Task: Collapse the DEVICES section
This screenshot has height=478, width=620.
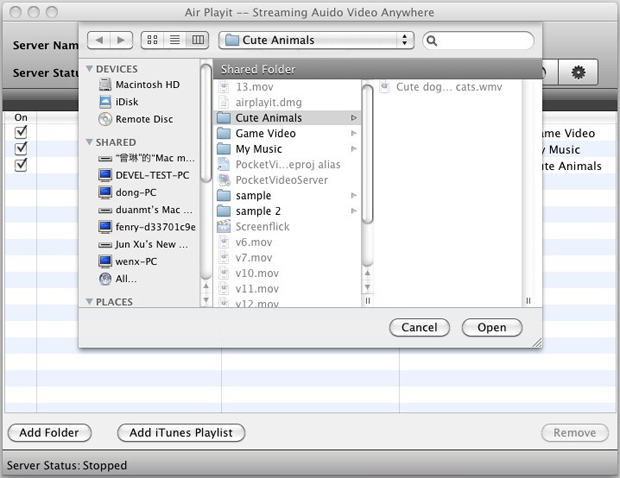Action: pos(89,69)
